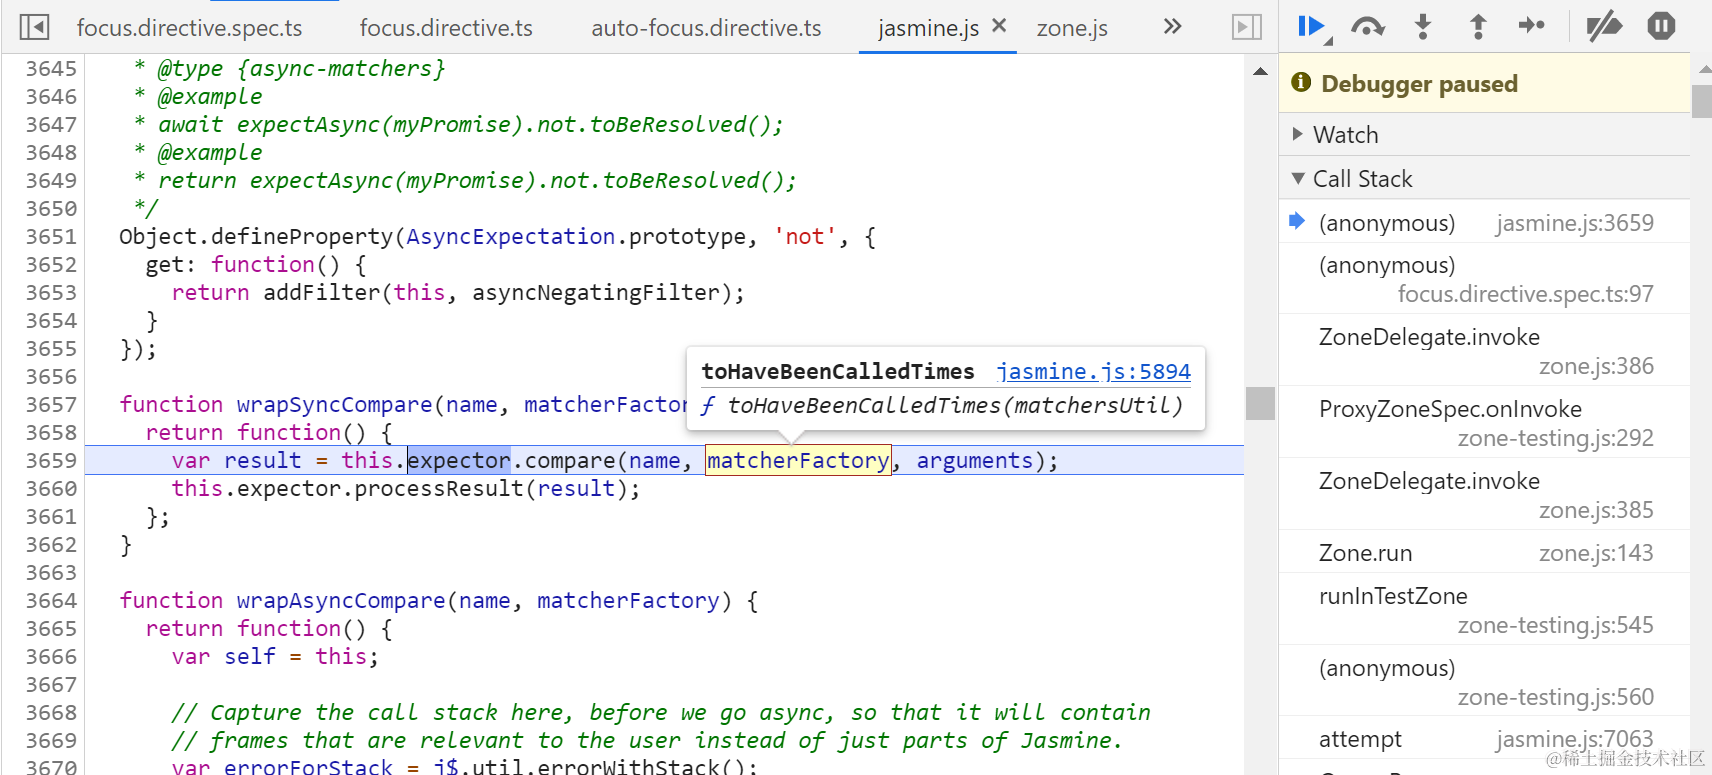Screen dimensions: 1712x775
Task: Switch to the zone.js tab
Action: (1072, 28)
